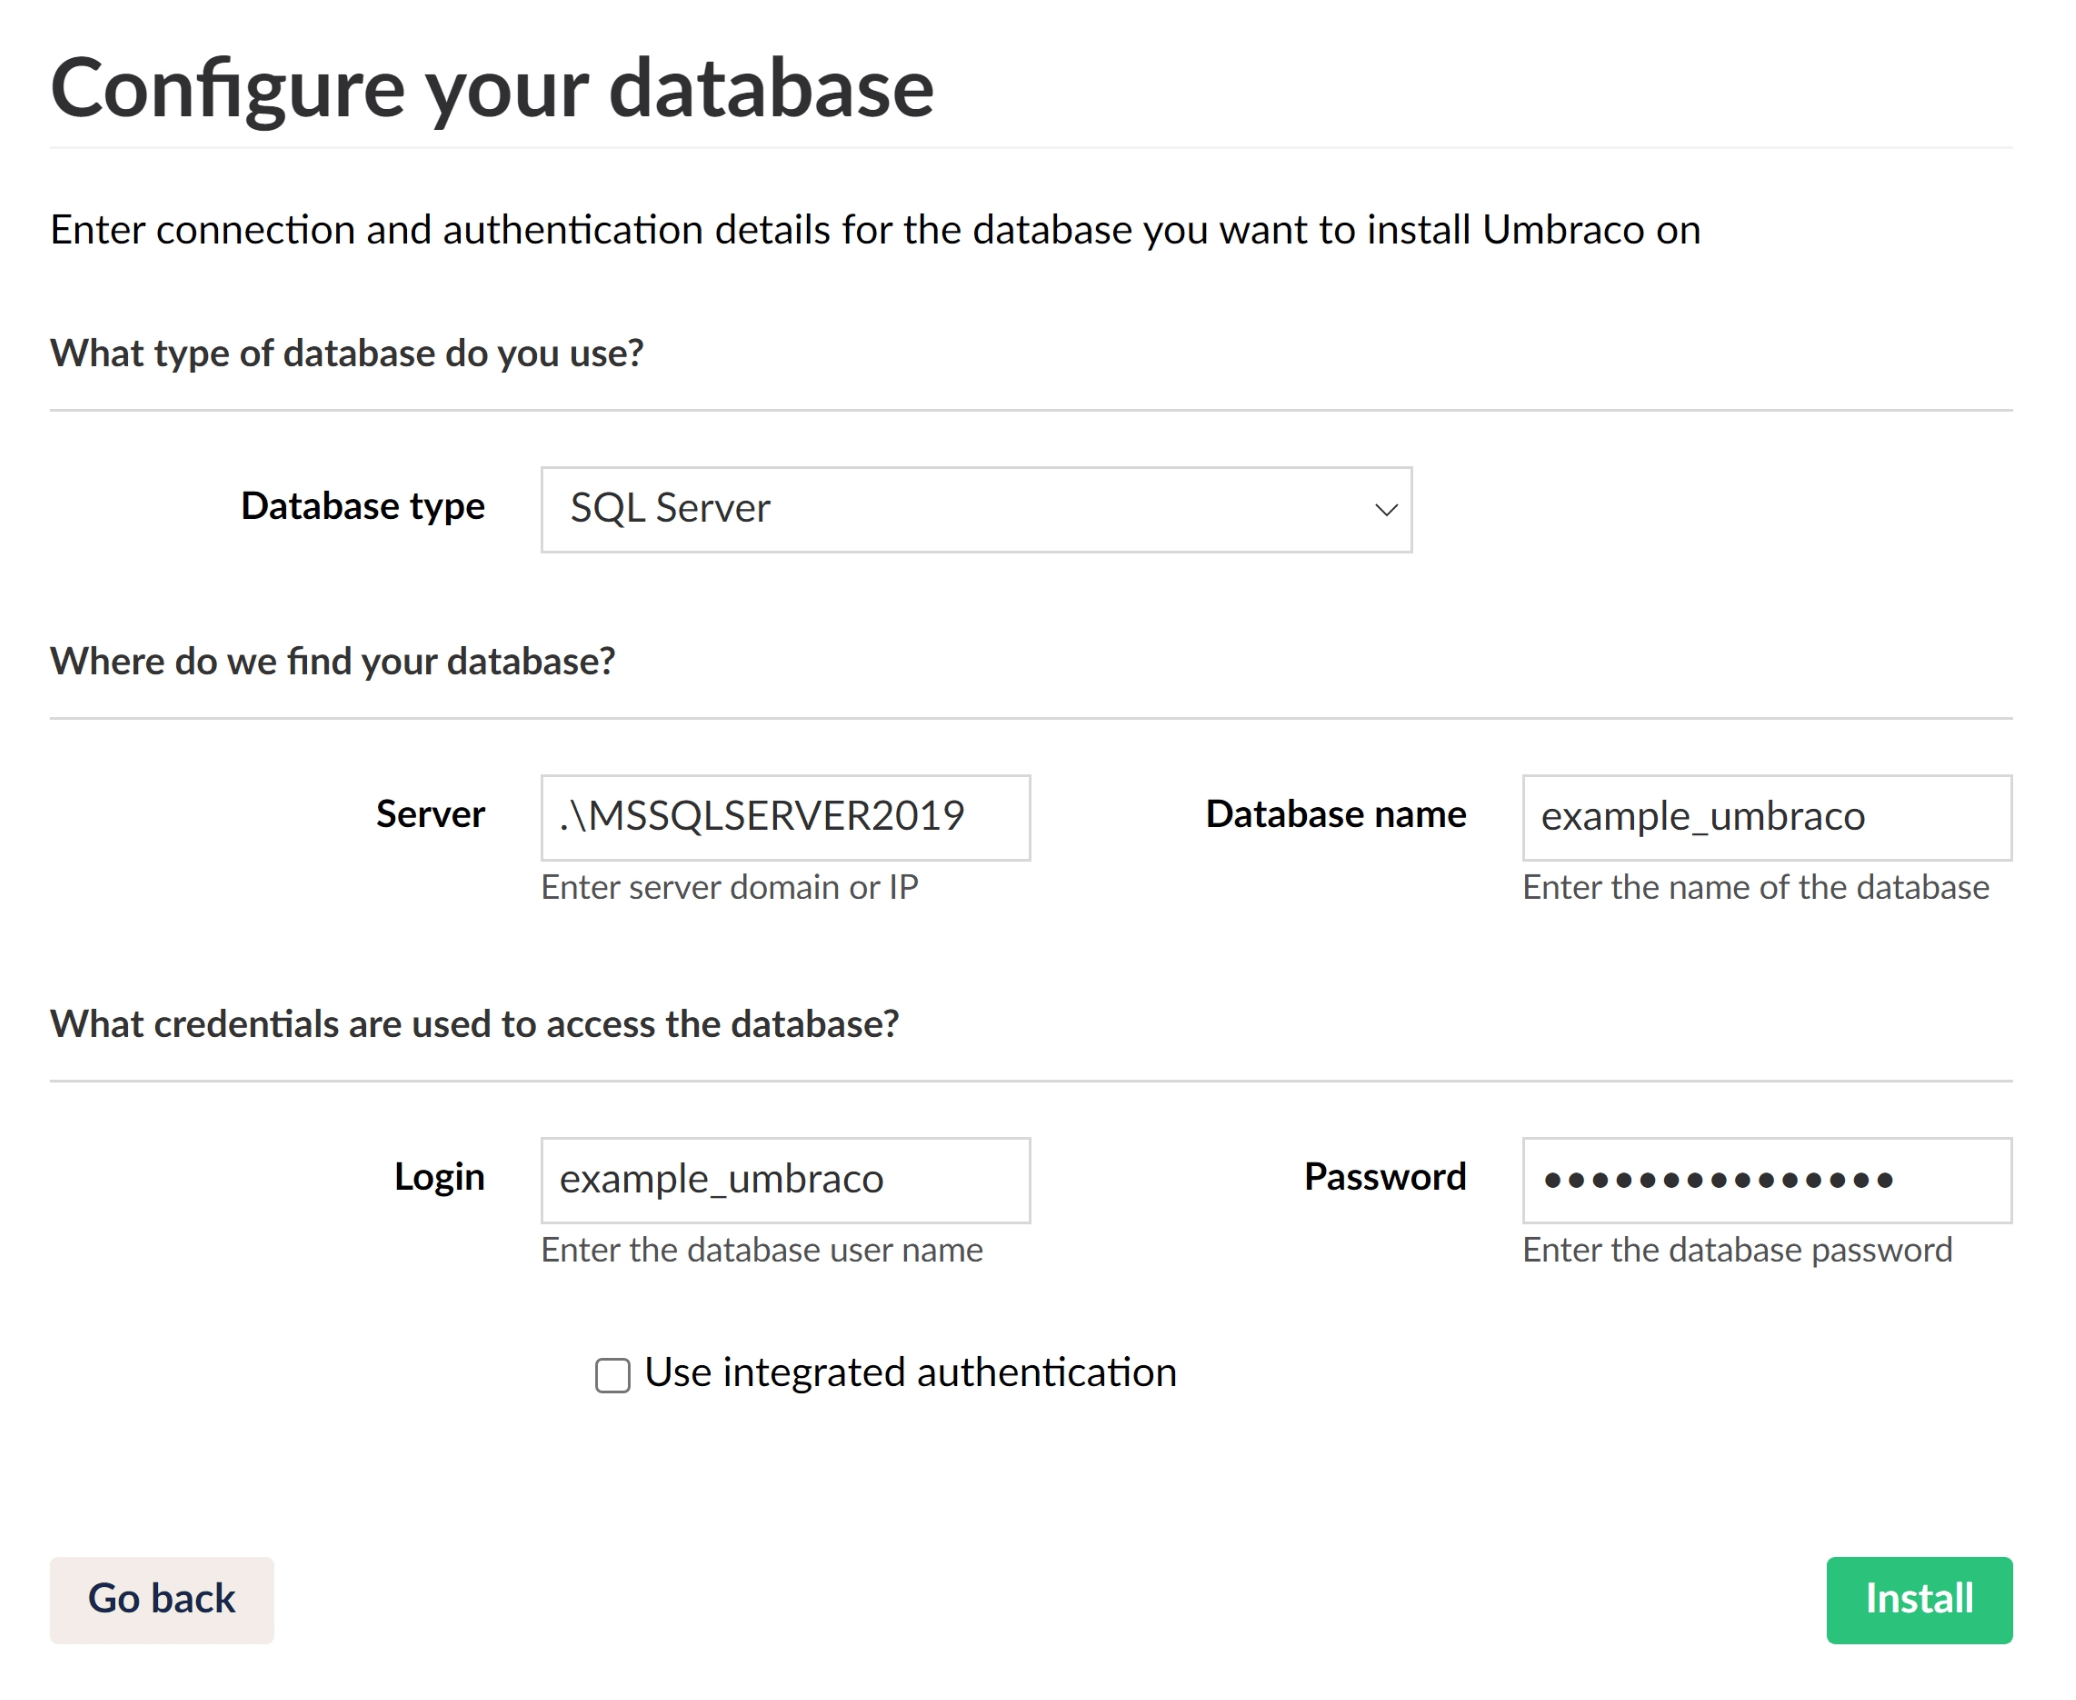Click the 'Password' field label

click(x=1384, y=1177)
